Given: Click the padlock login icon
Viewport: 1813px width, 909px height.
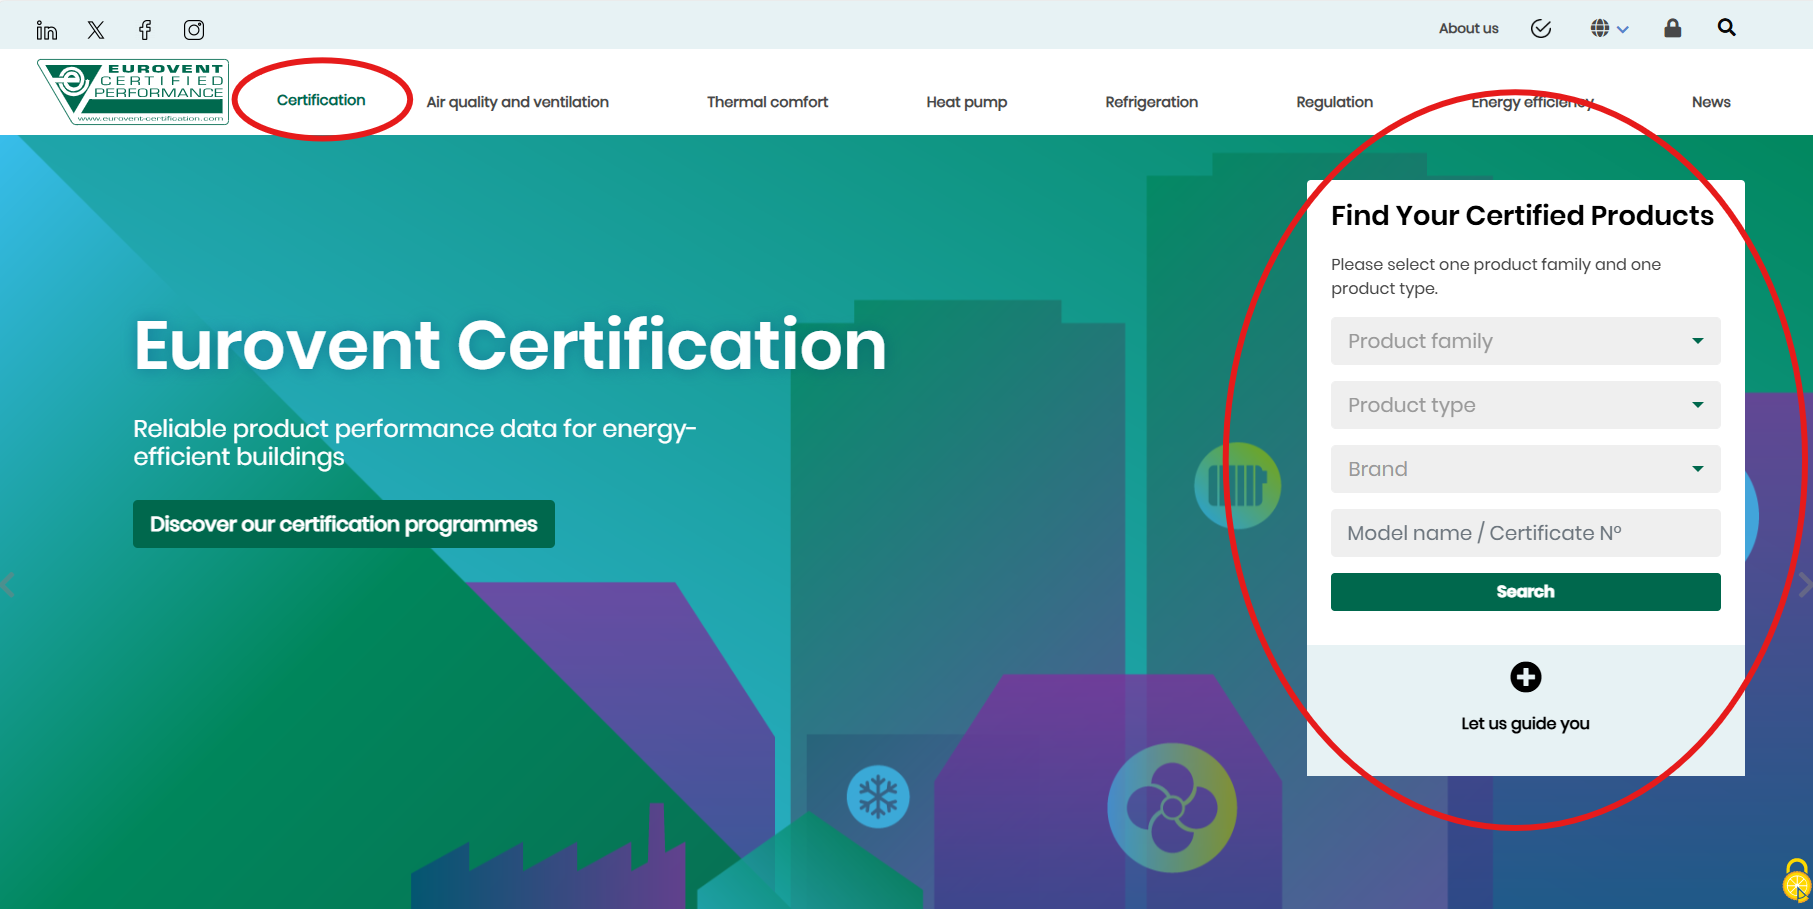Looking at the screenshot, I should [x=1672, y=28].
